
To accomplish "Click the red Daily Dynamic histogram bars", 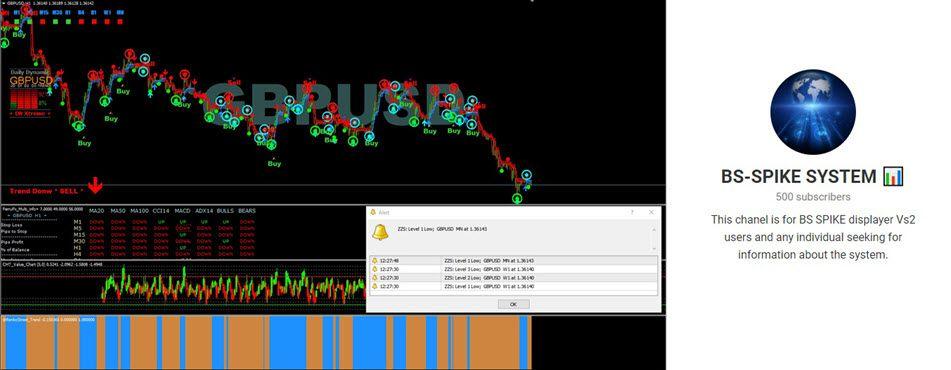I will [24, 99].
